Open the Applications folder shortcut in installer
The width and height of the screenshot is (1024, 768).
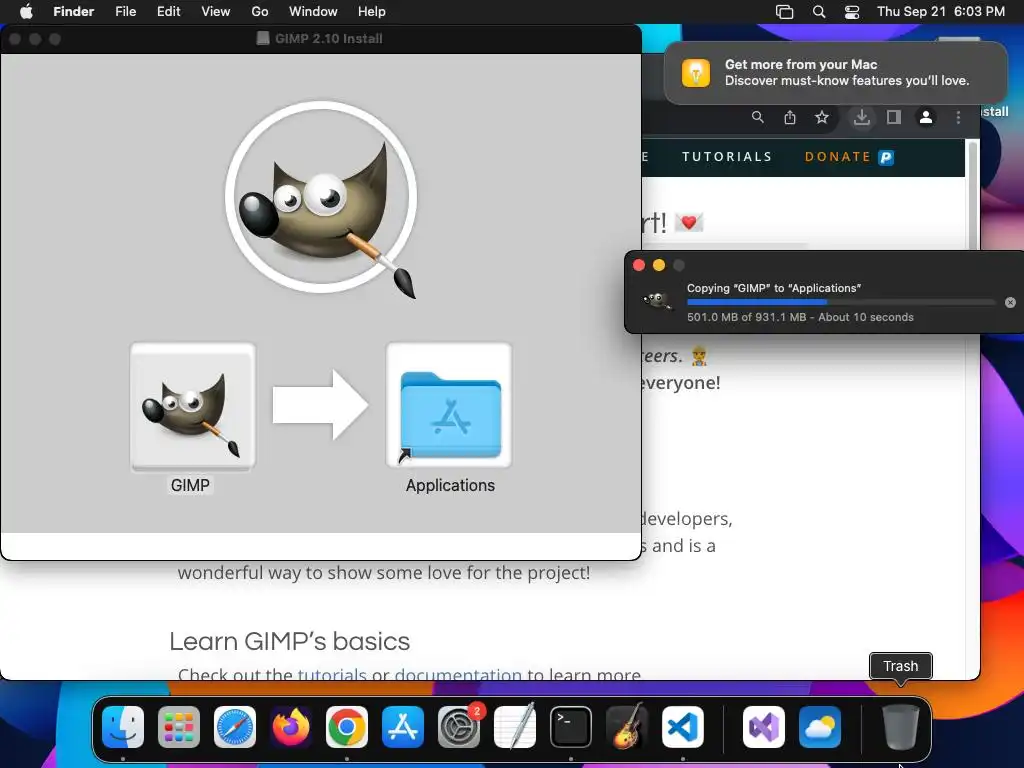click(449, 406)
